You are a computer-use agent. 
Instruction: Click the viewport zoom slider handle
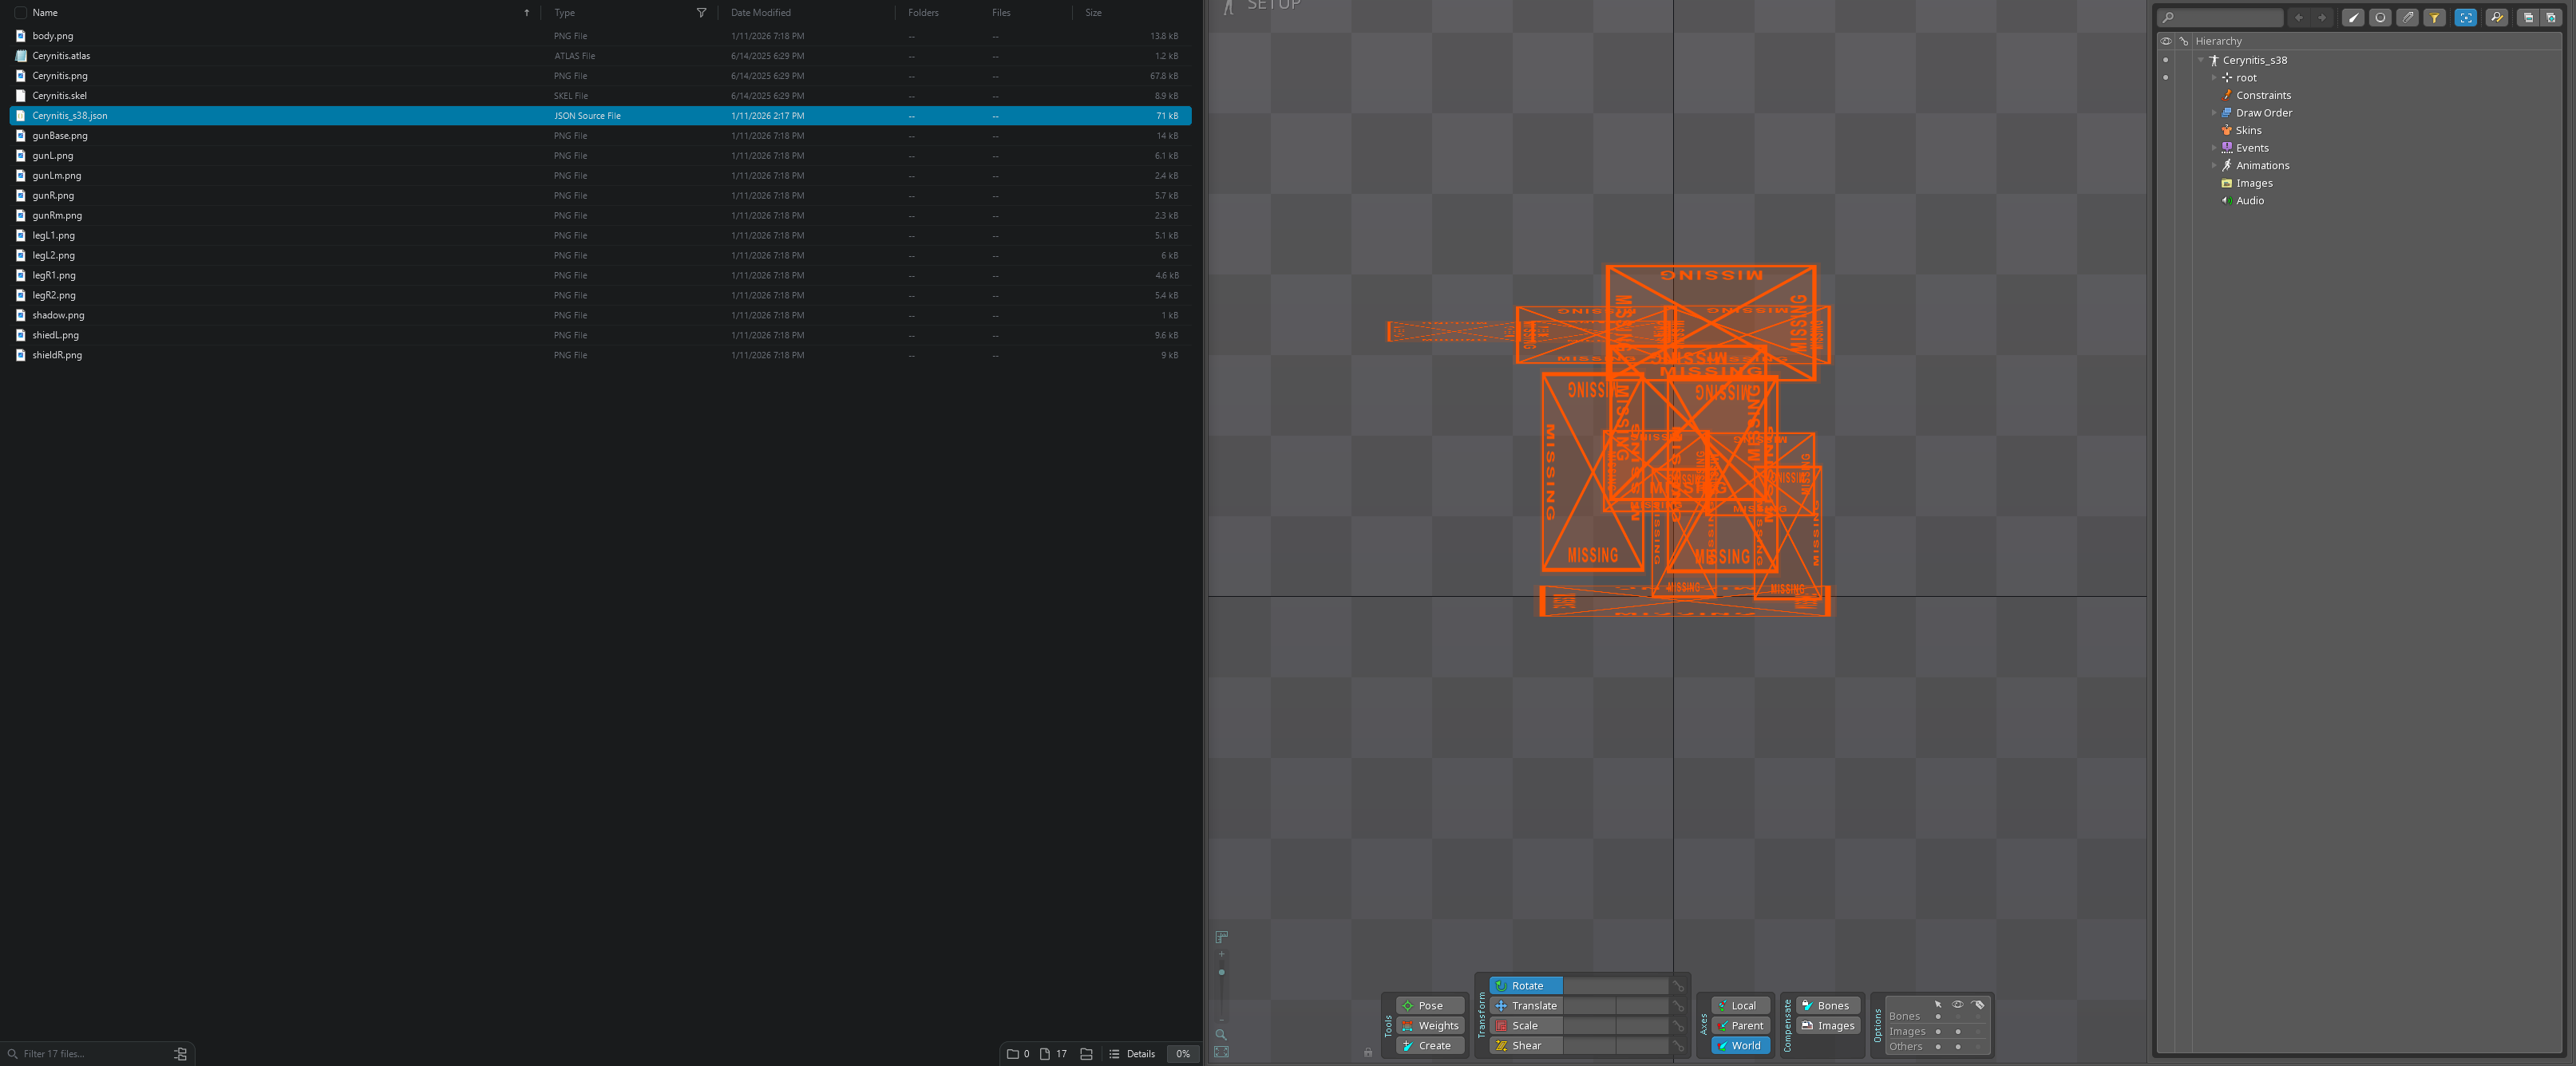coord(1221,972)
